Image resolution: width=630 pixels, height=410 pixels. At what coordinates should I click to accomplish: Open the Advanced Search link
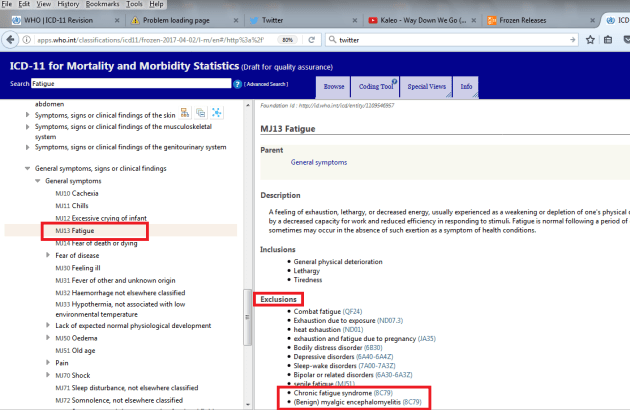tap(267, 84)
